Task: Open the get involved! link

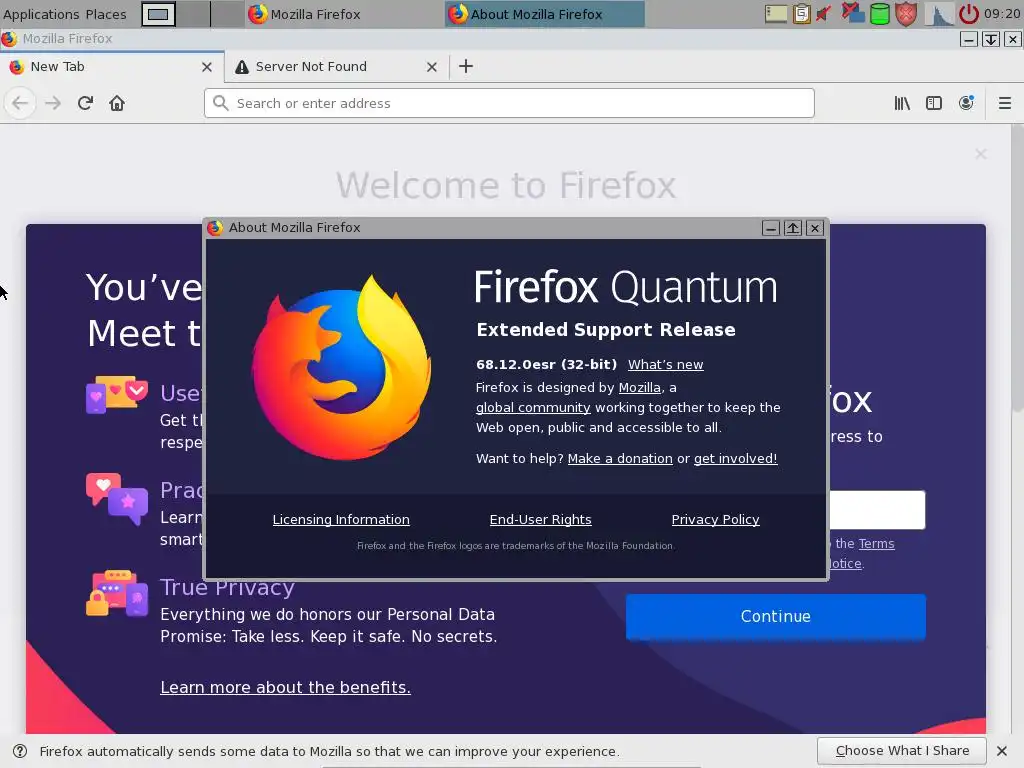Action: tap(735, 458)
